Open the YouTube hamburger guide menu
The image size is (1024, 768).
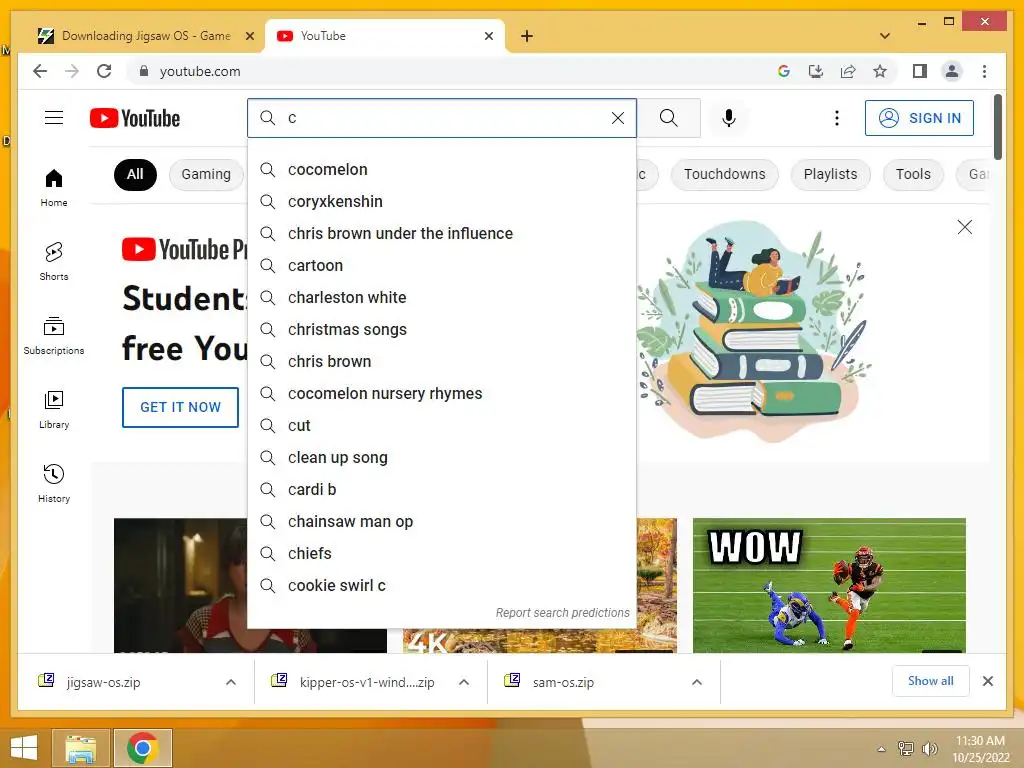(x=54, y=118)
